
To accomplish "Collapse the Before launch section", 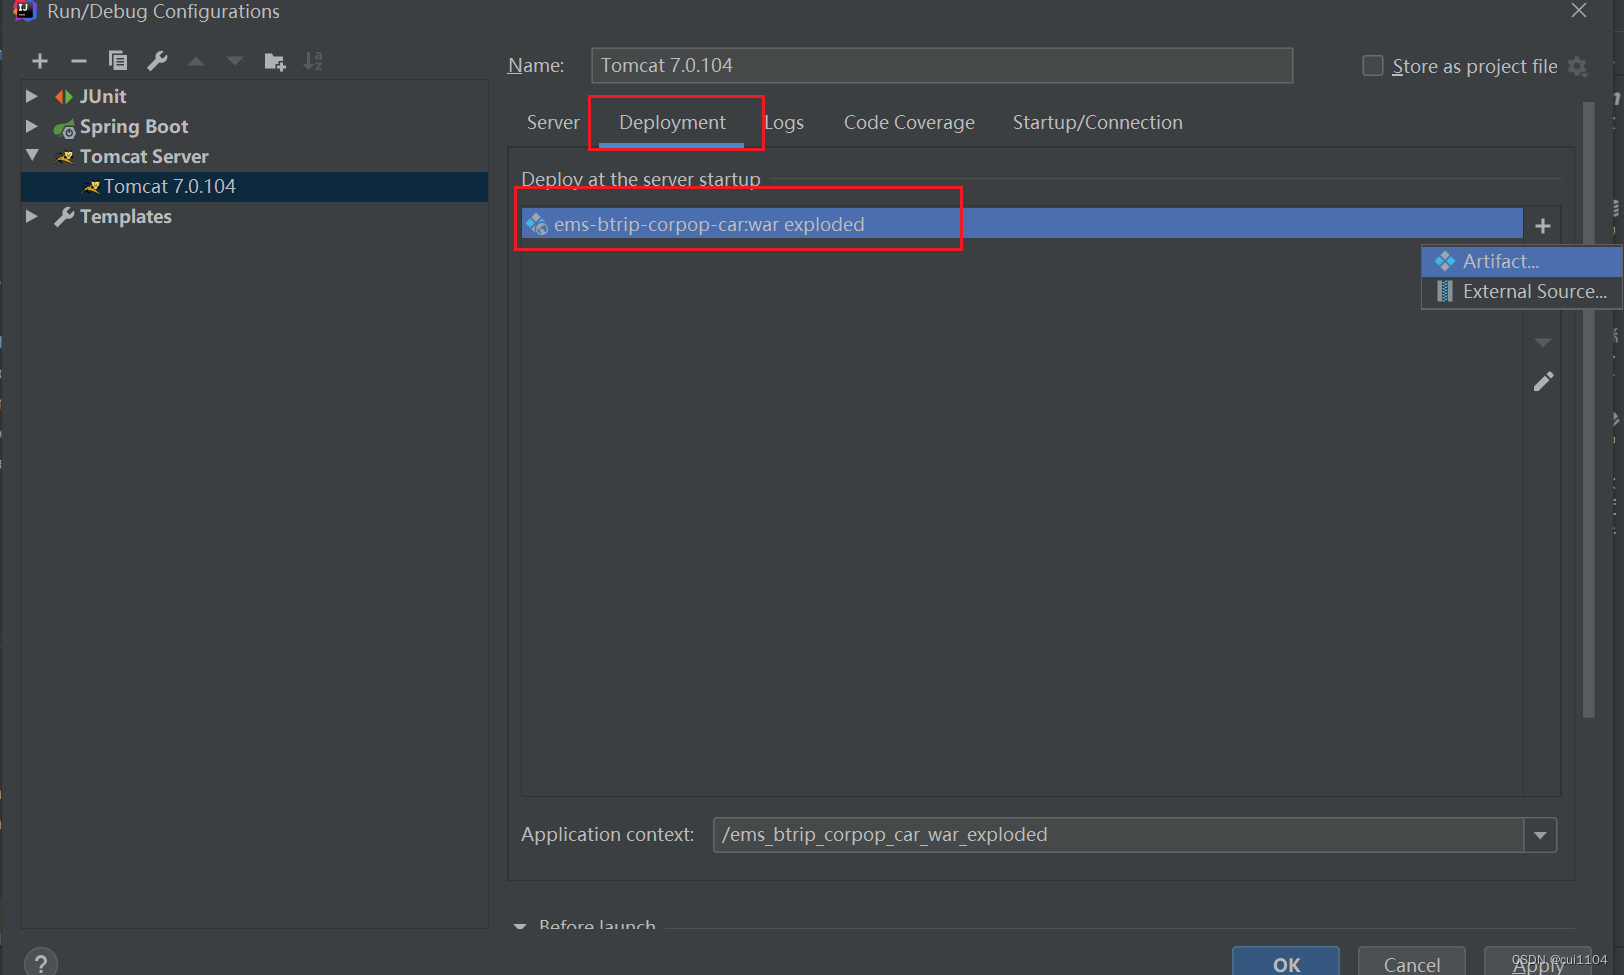I will [x=520, y=927].
